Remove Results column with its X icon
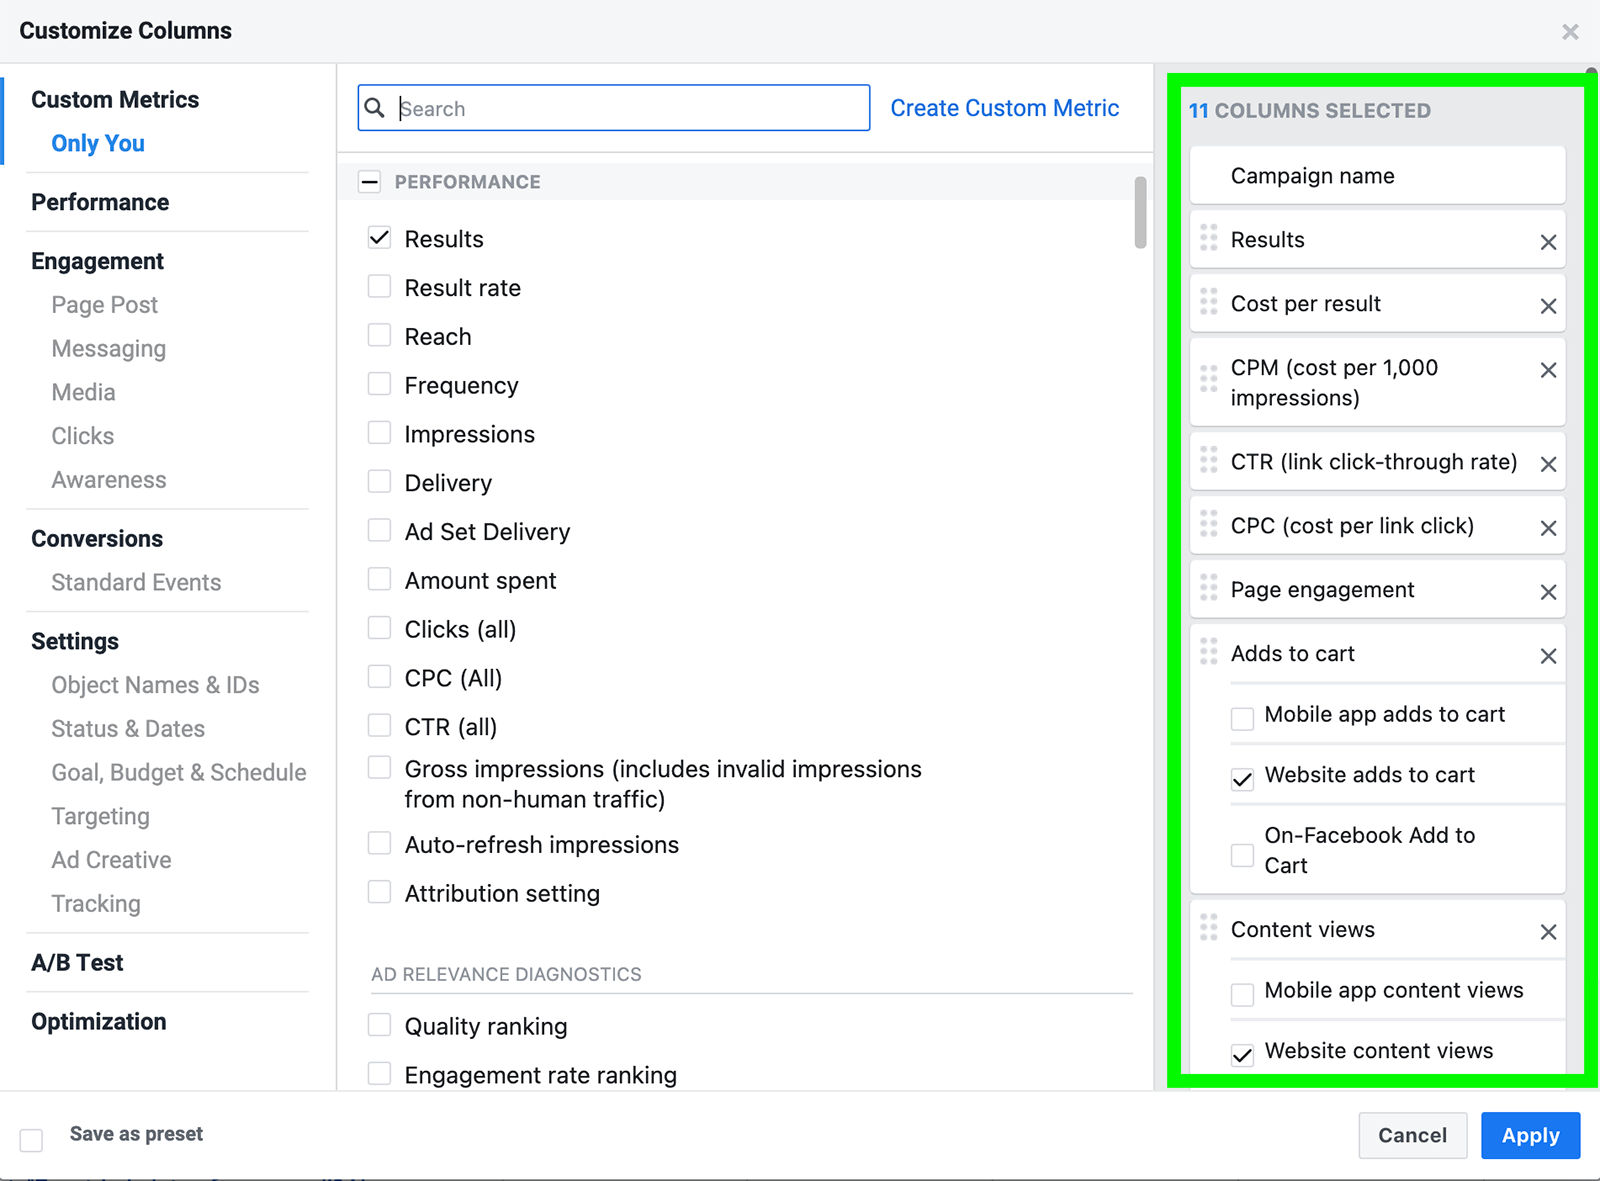Image resolution: width=1600 pixels, height=1181 pixels. [x=1548, y=242]
